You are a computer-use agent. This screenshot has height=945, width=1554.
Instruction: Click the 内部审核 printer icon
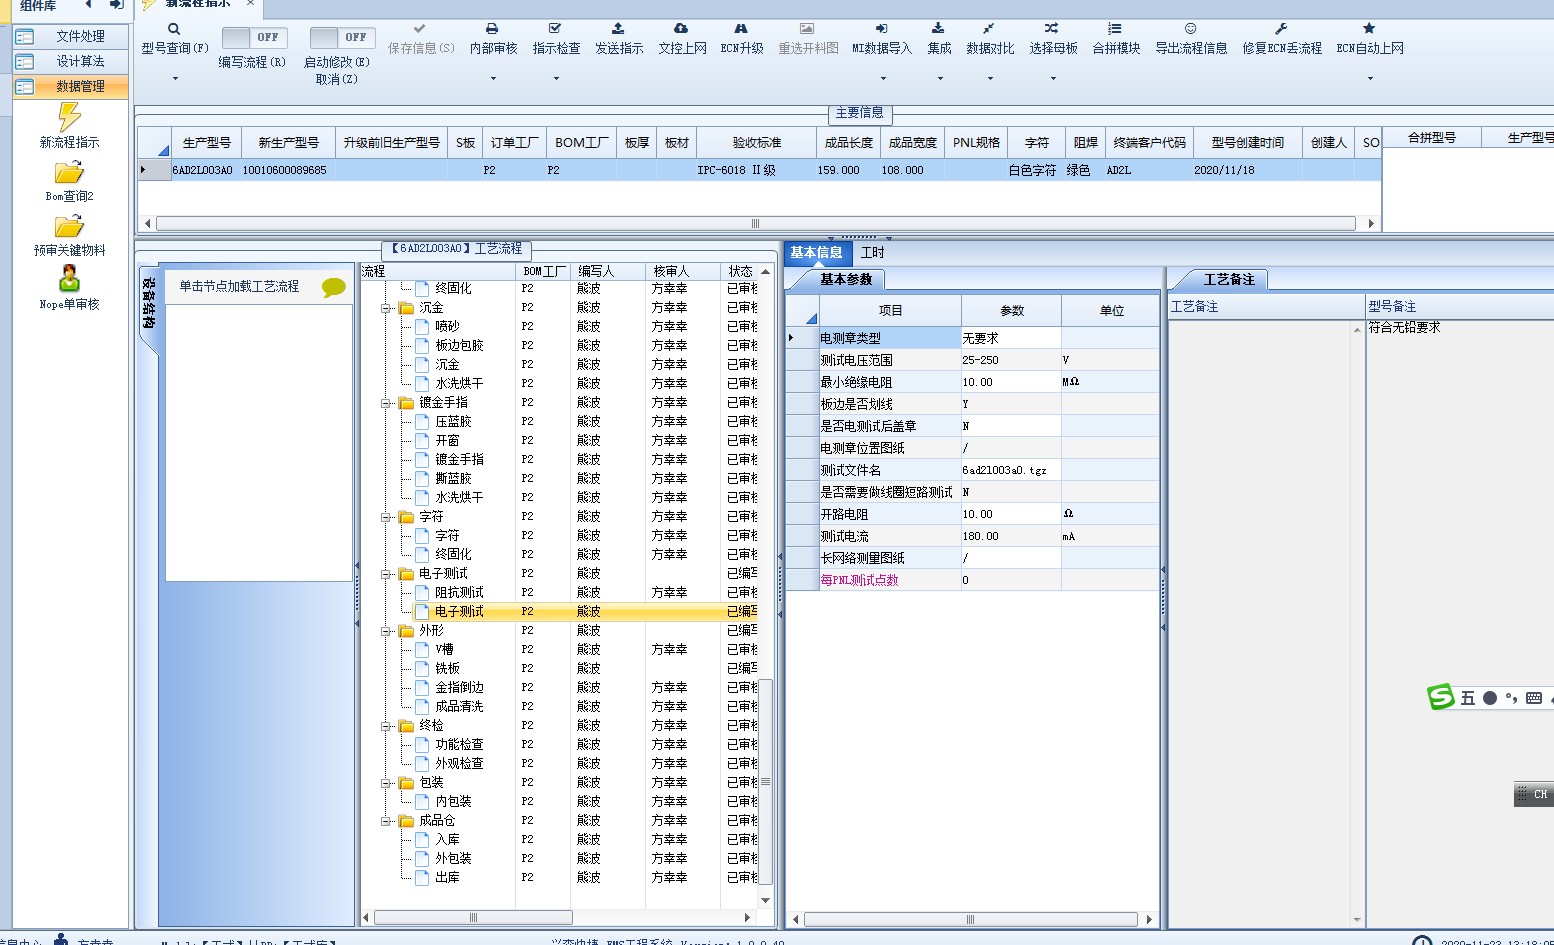492,29
